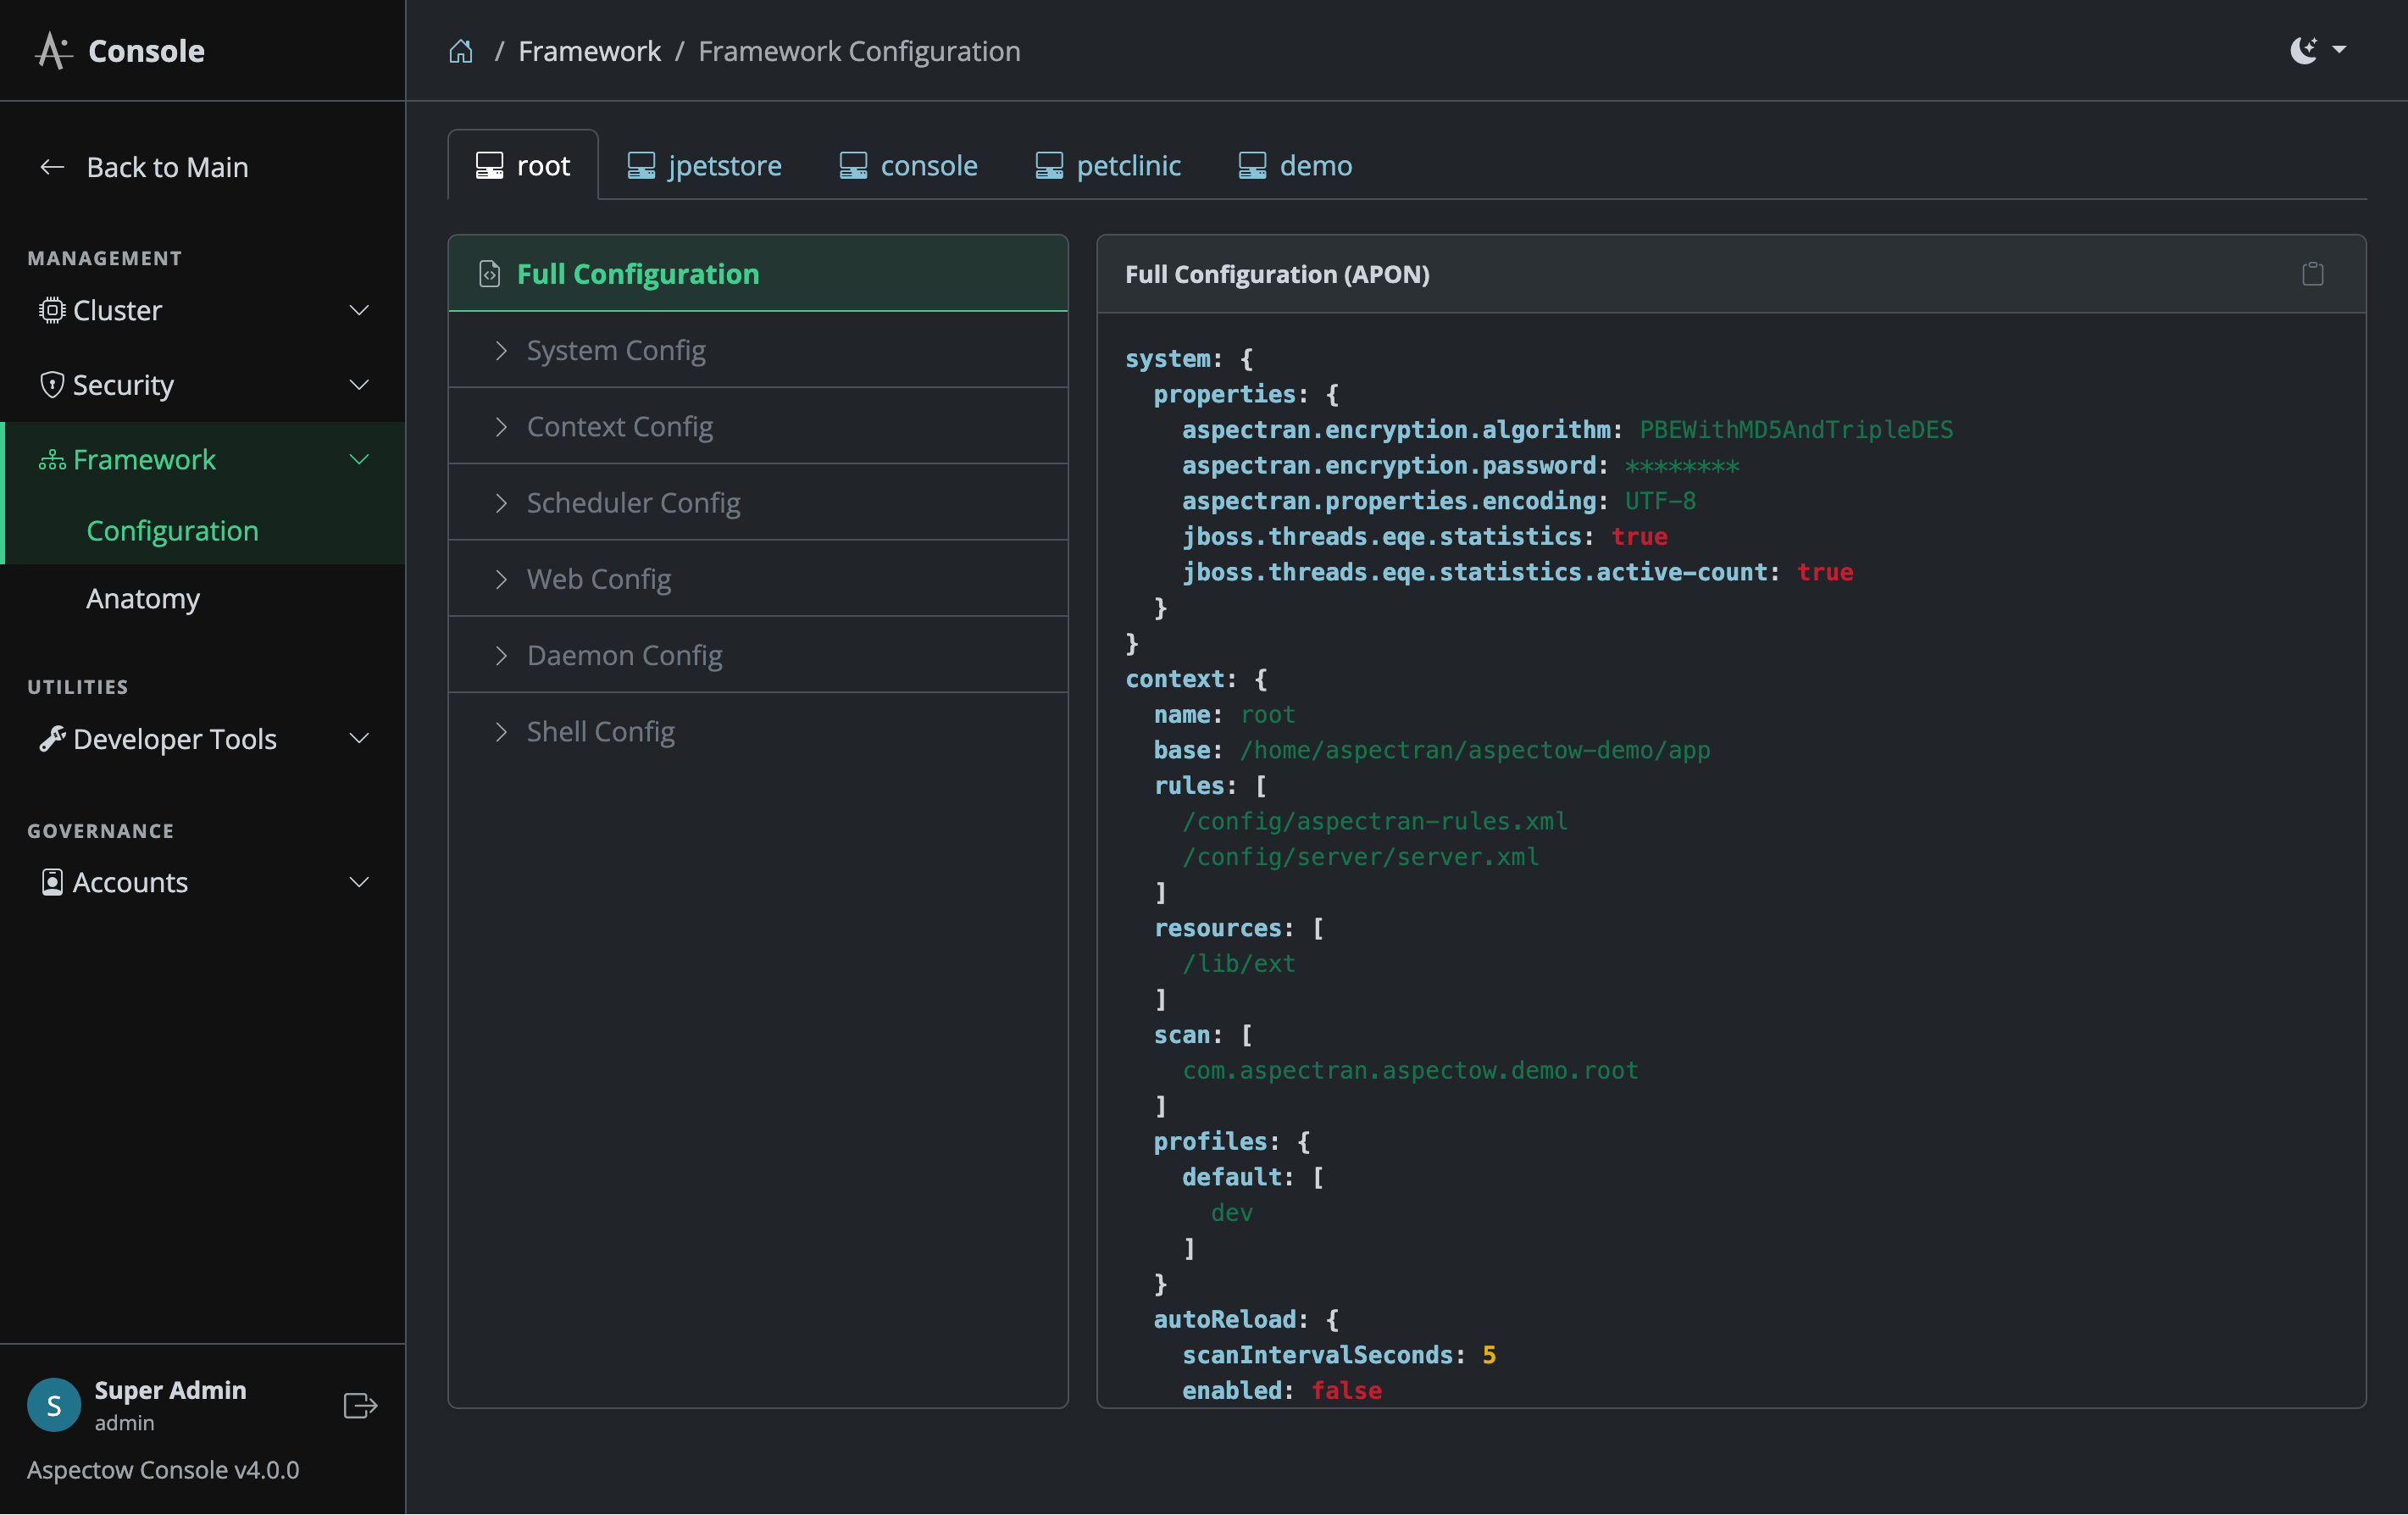Select Full Configuration in the list
The image size is (2408, 1515).
click(x=758, y=274)
